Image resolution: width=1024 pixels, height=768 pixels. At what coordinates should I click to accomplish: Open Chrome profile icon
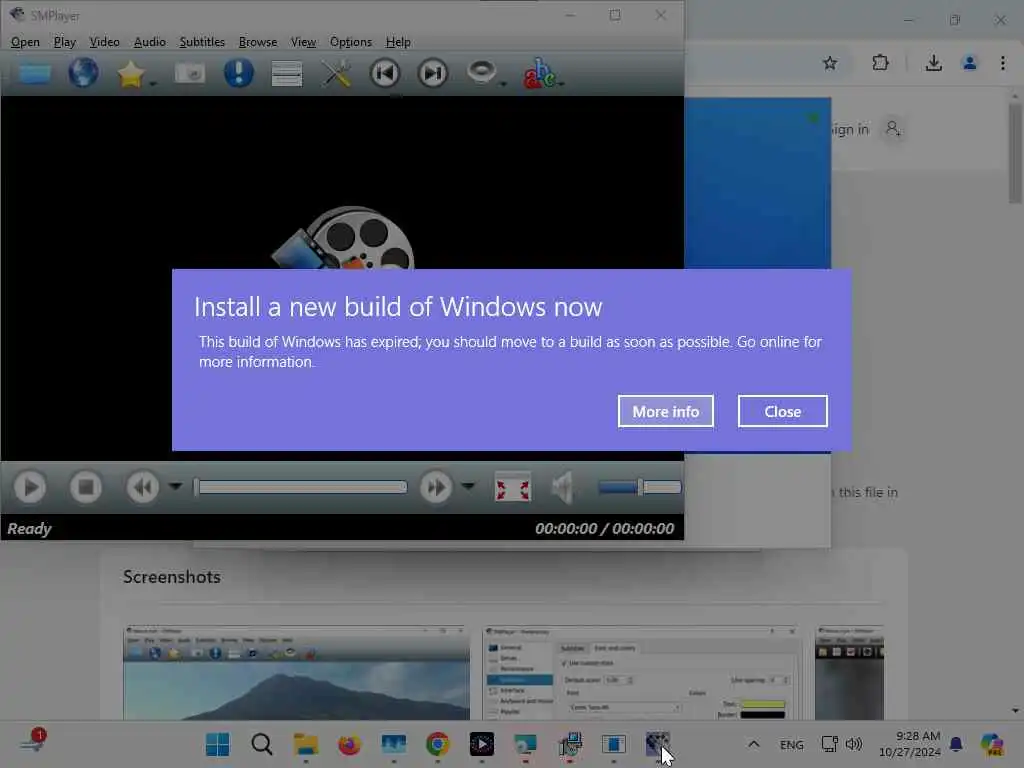[x=970, y=63]
